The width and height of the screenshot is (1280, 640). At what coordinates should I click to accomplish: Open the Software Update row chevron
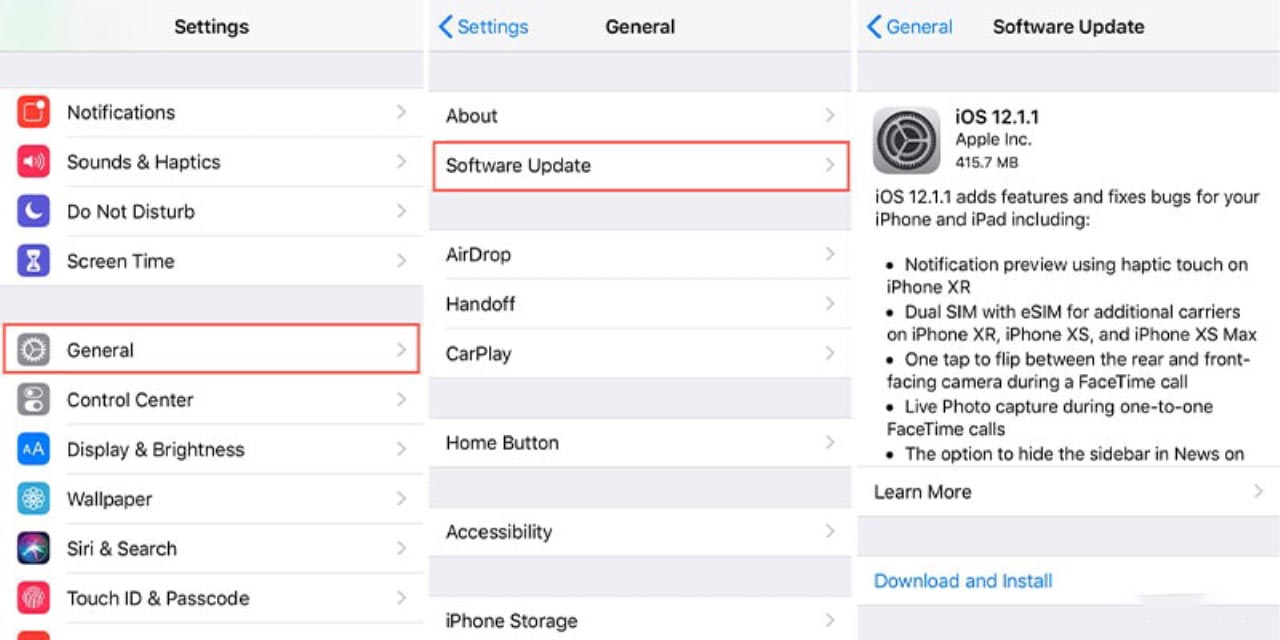pos(830,165)
